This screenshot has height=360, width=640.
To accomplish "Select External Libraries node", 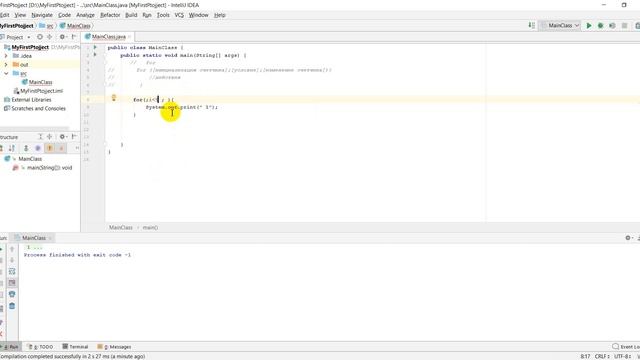I will click(31, 100).
